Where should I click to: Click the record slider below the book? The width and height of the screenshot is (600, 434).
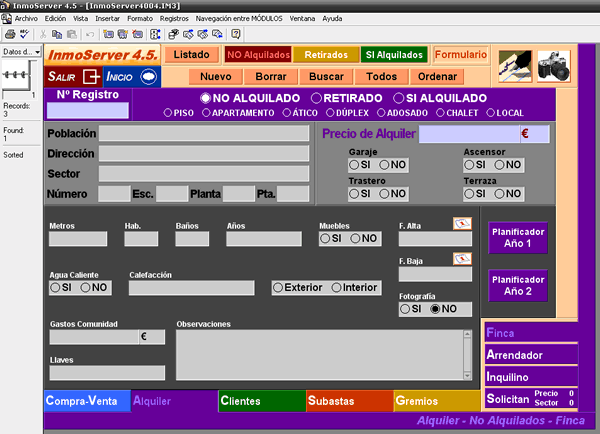[x=19, y=95]
